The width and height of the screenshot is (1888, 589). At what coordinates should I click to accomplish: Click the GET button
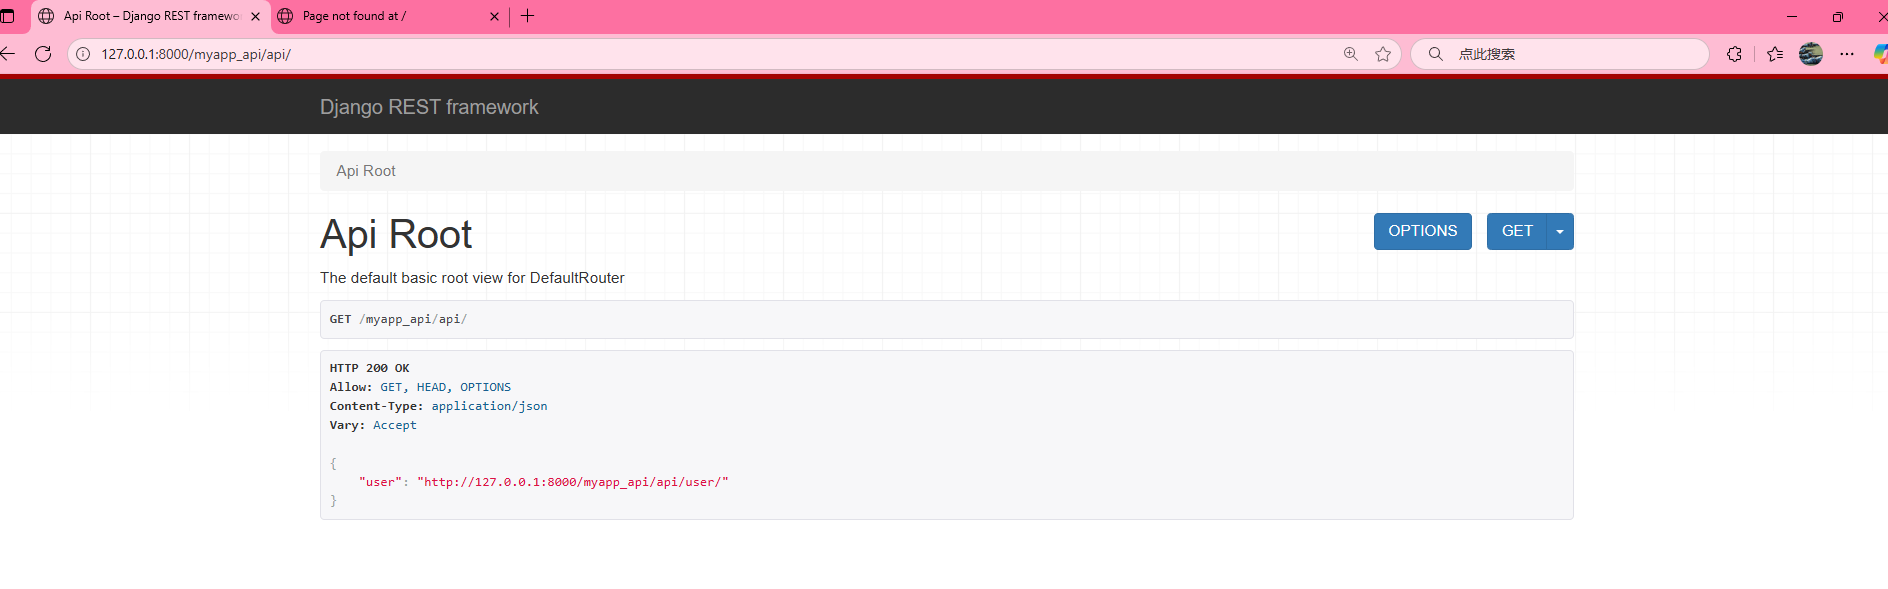tap(1517, 231)
